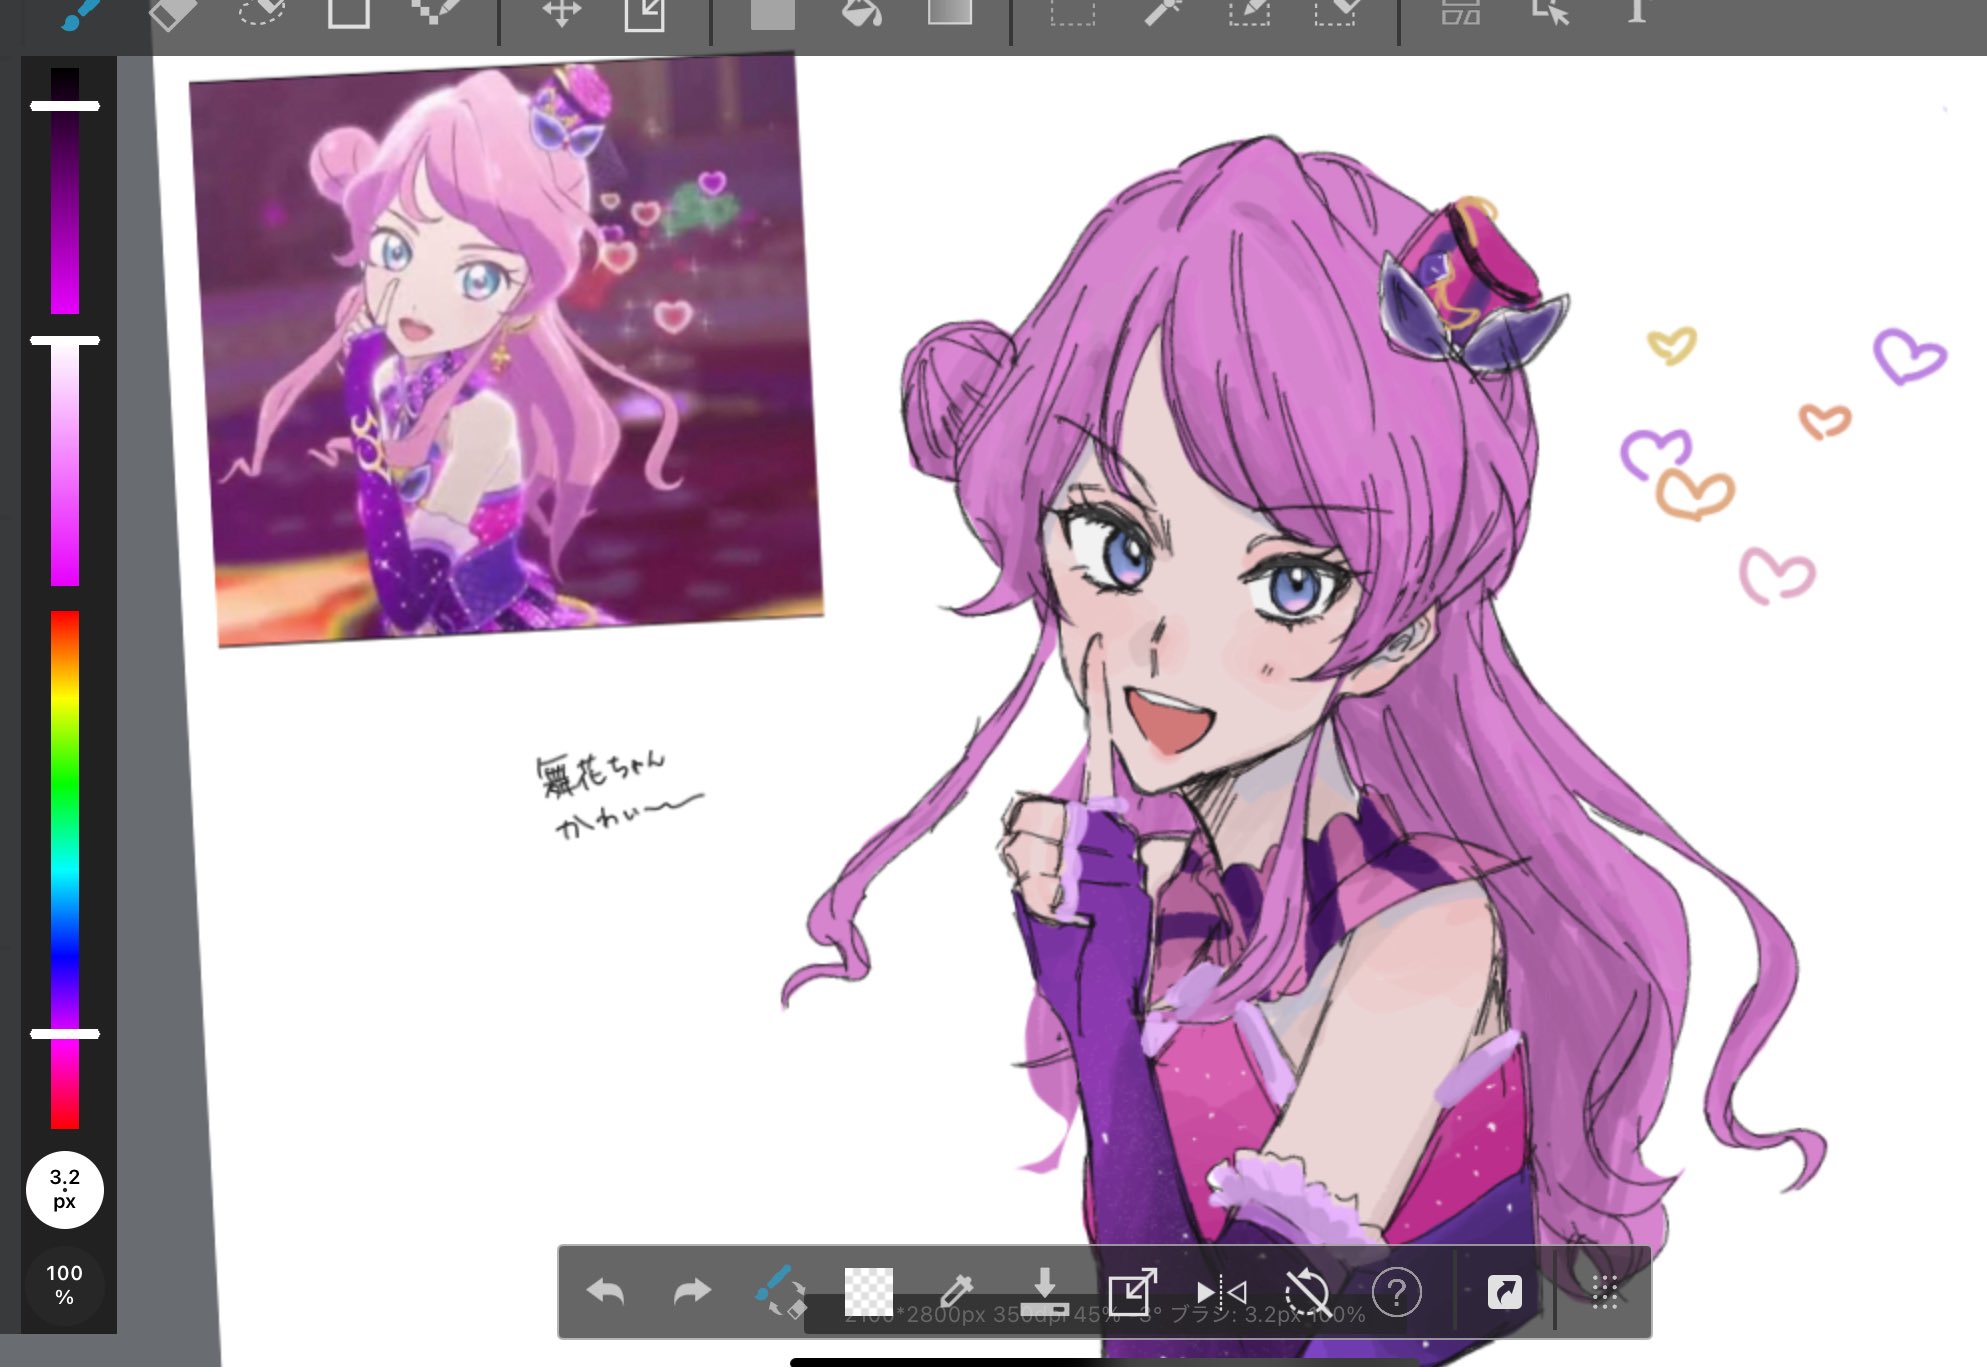
Task: Open the Transform tool
Action: click(x=645, y=14)
